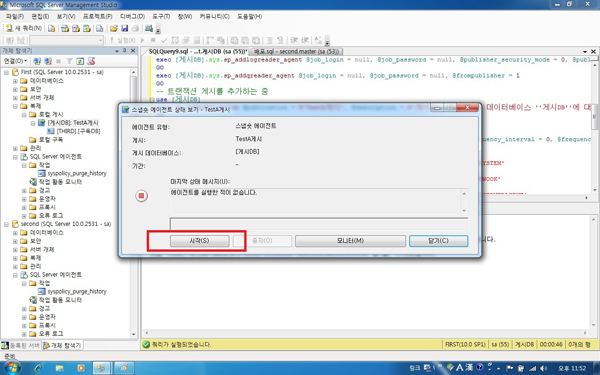
Task: Select the 로컬 구독 folder under First server
Action: [51, 140]
